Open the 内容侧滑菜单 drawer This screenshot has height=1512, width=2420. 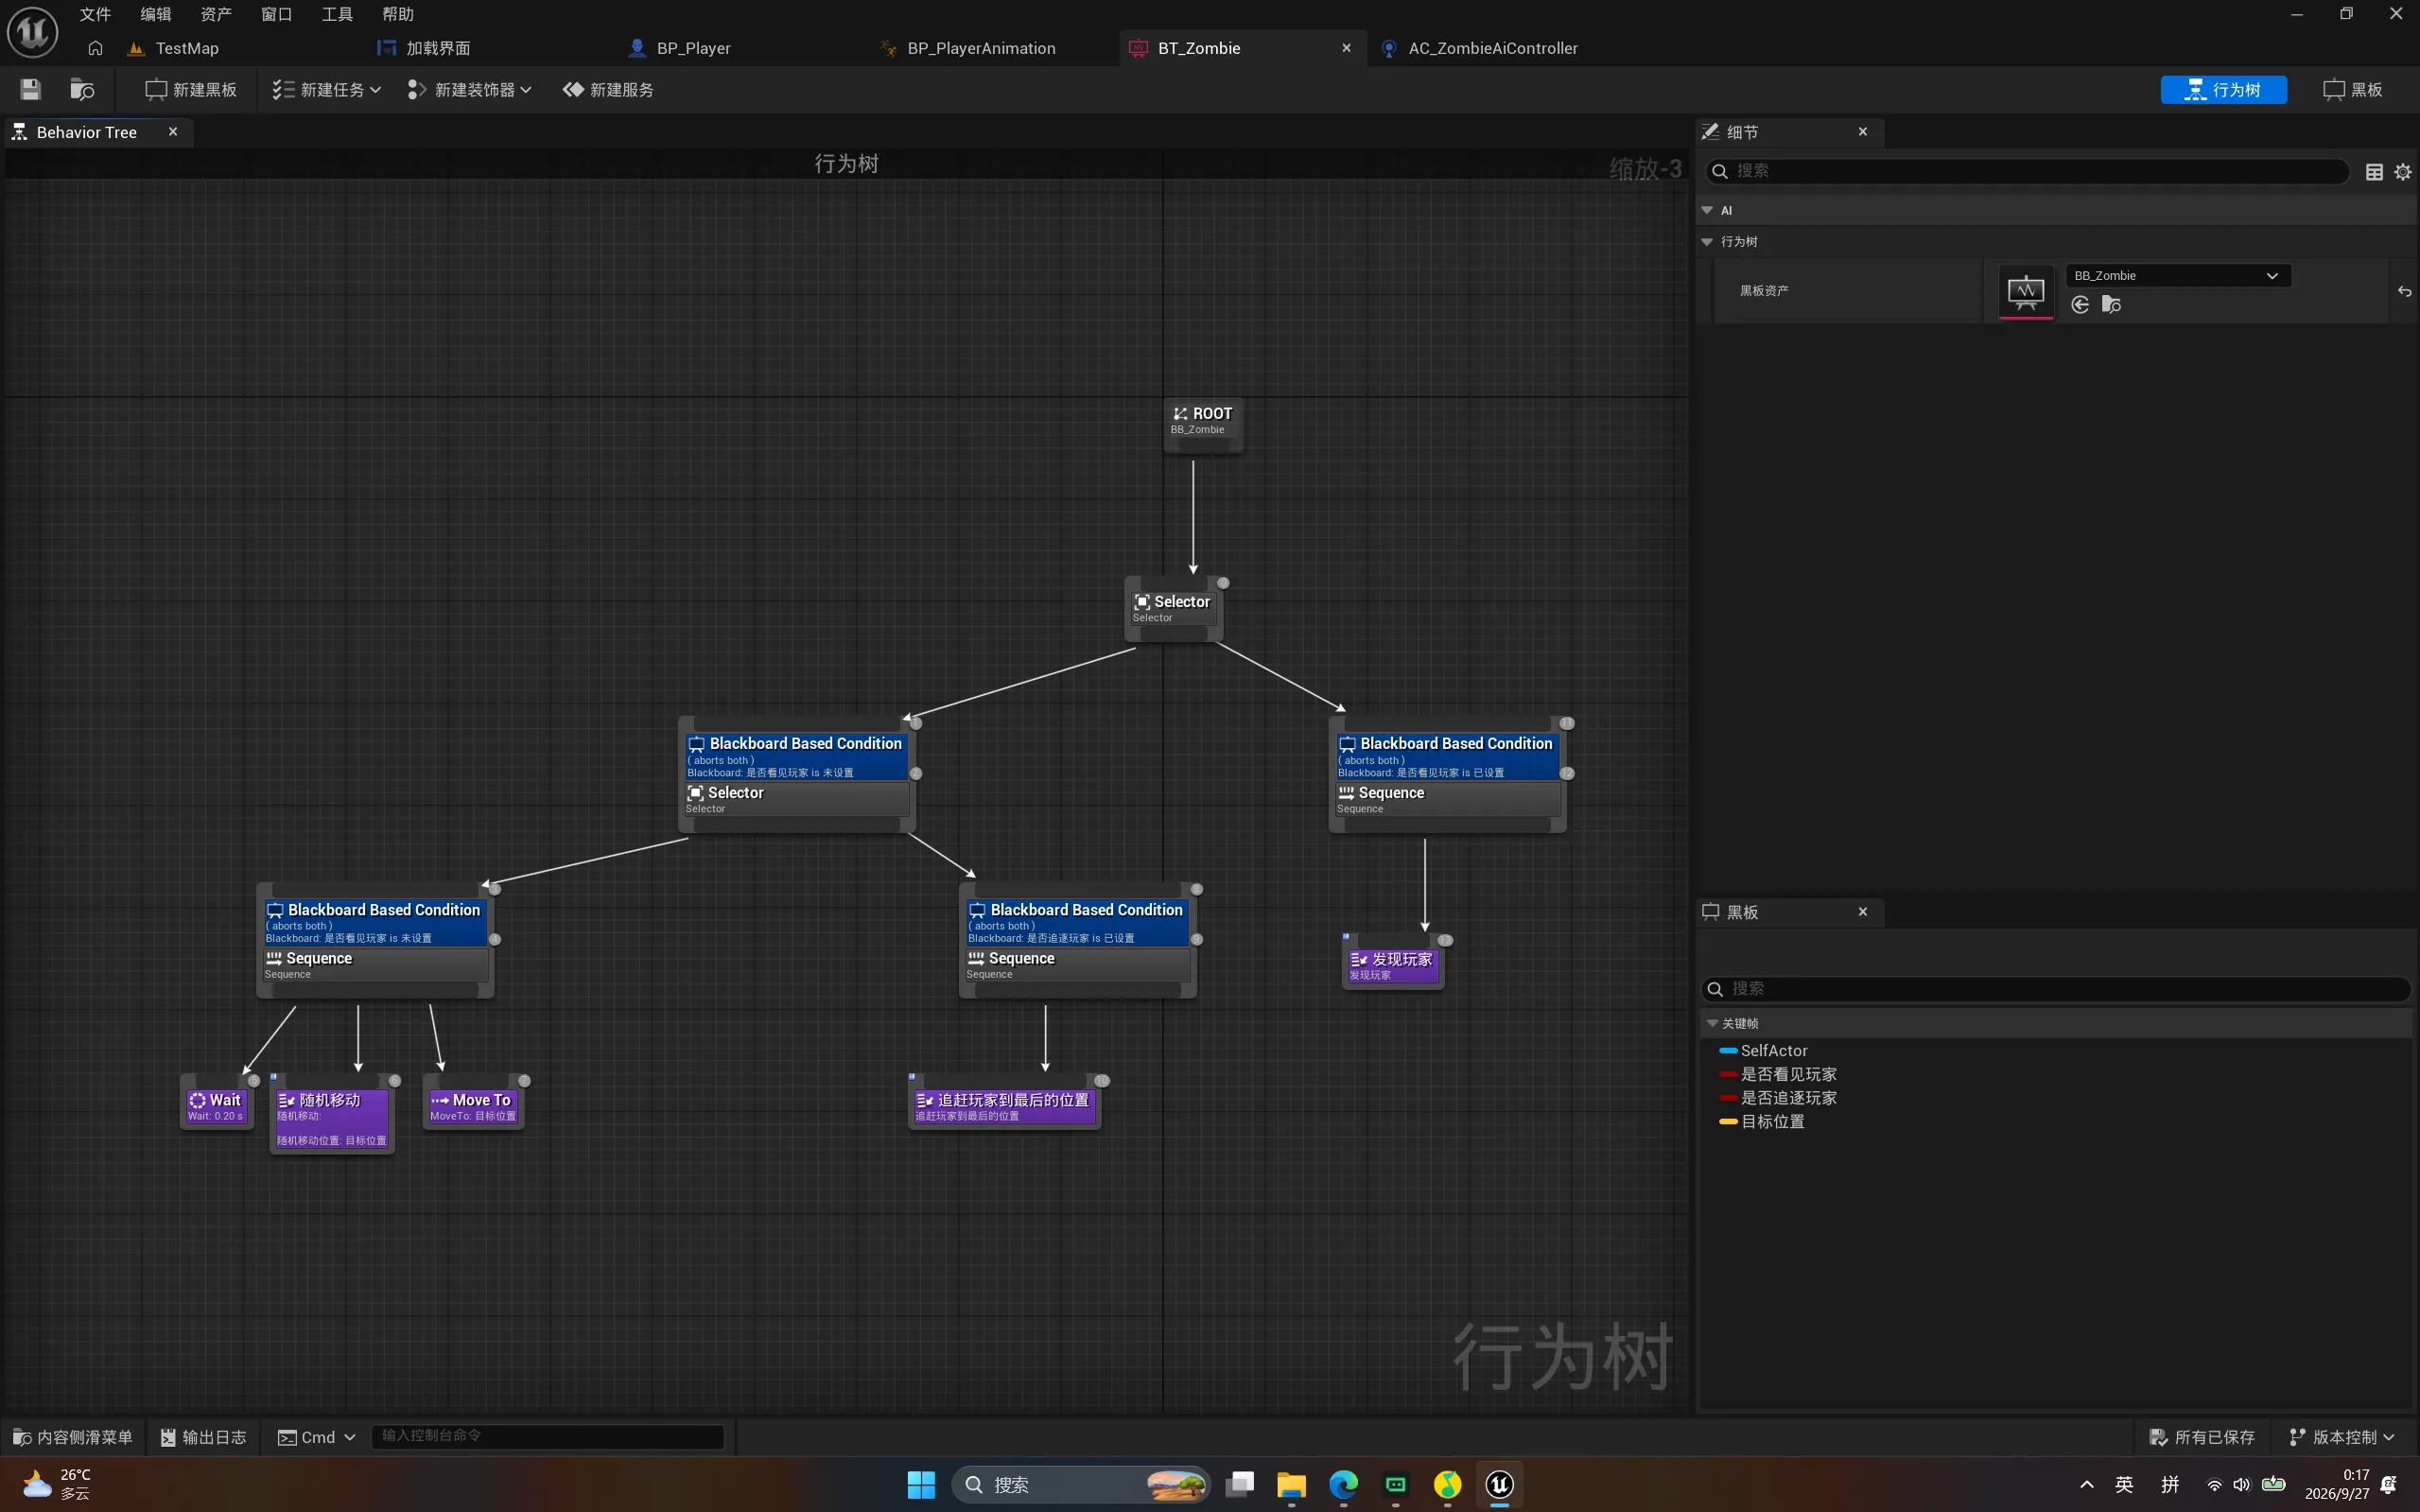tap(73, 1437)
